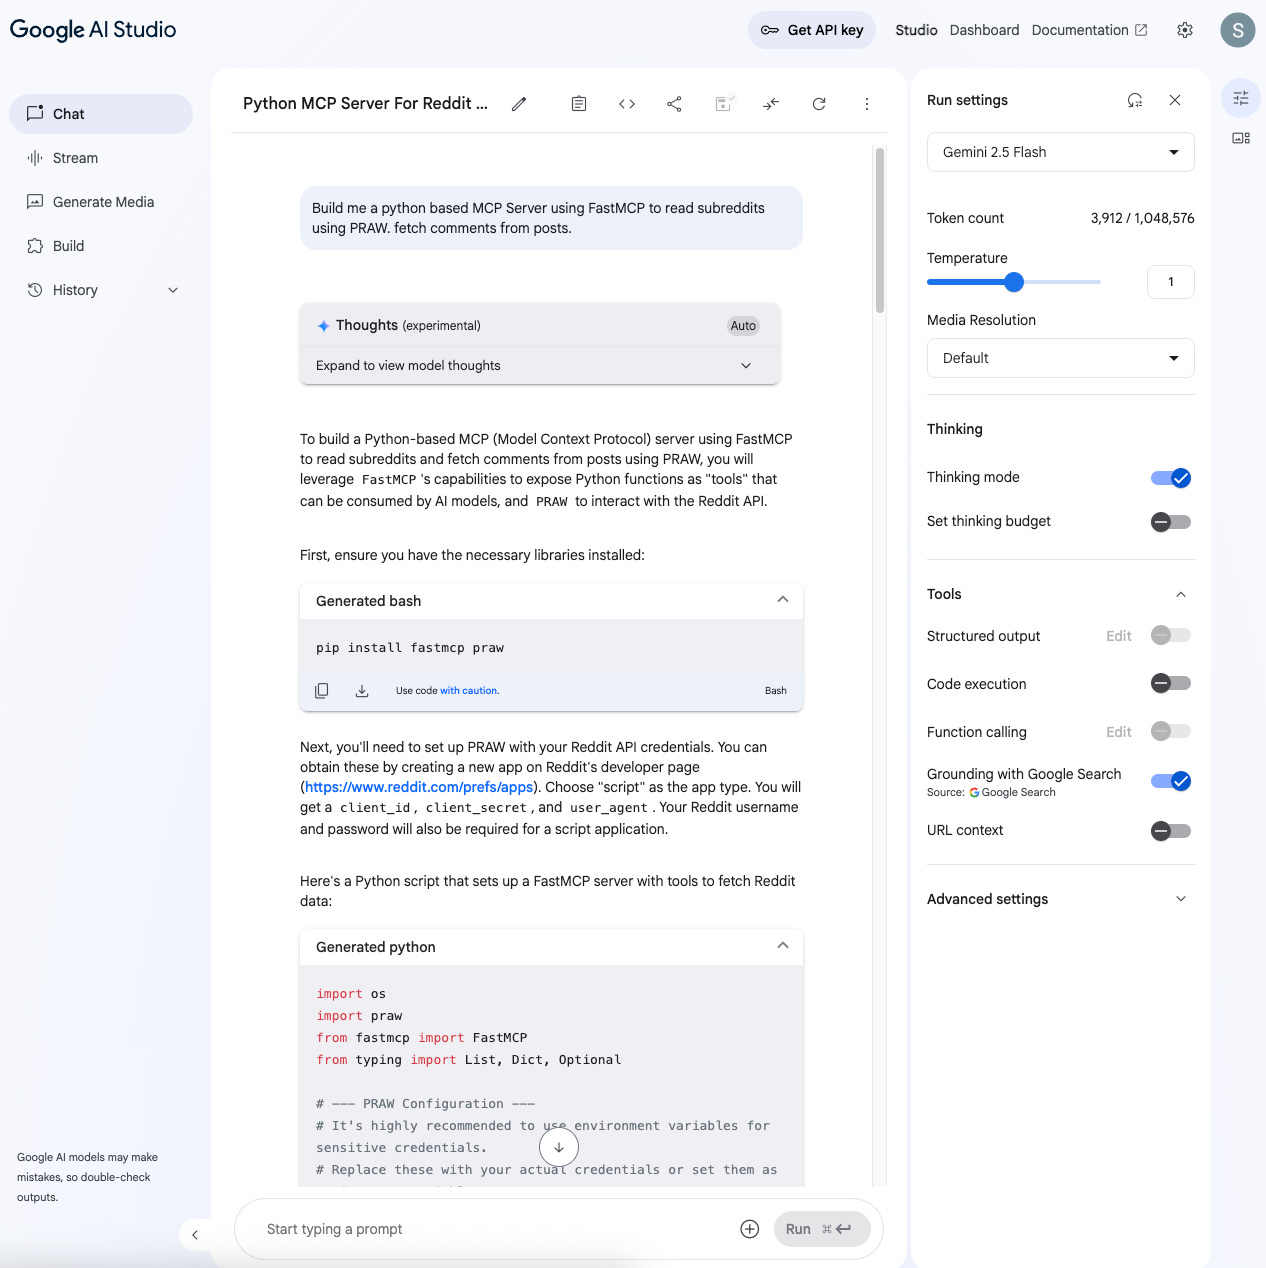1266x1268 pixels.
Task: Click Edit next to Structured output
Action: [x=1118, y=636]
